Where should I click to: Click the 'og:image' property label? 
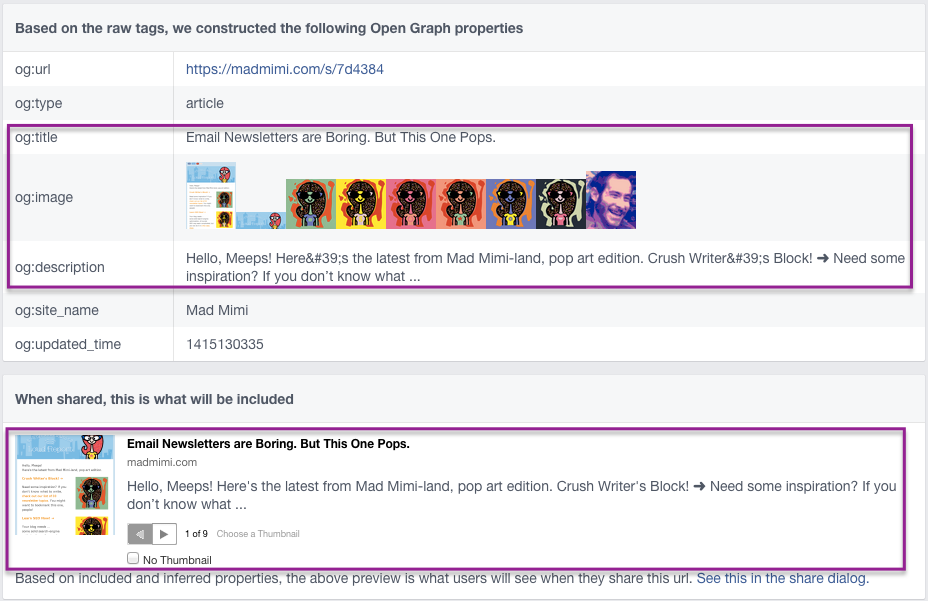[44, 198]
